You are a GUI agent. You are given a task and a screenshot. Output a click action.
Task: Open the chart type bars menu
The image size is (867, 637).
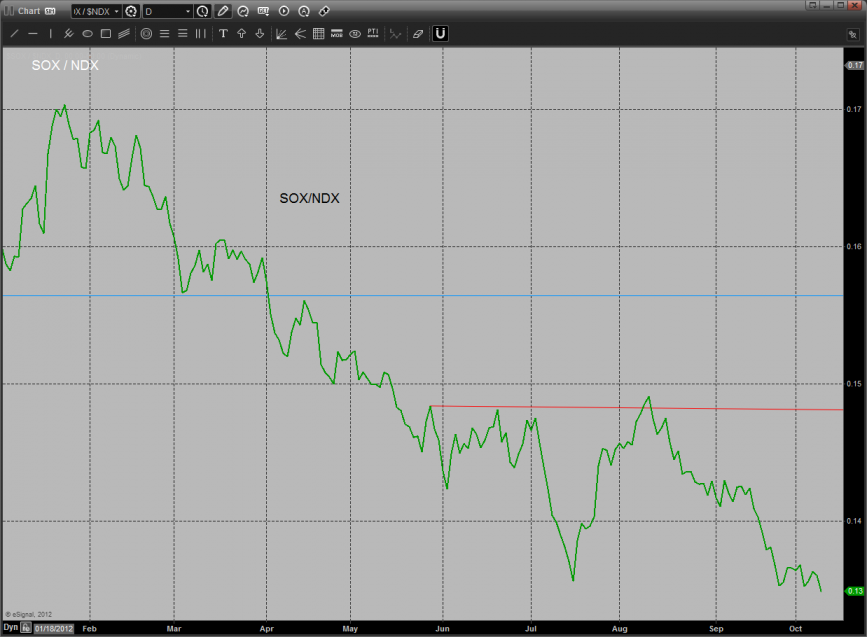tap(263, 11)
